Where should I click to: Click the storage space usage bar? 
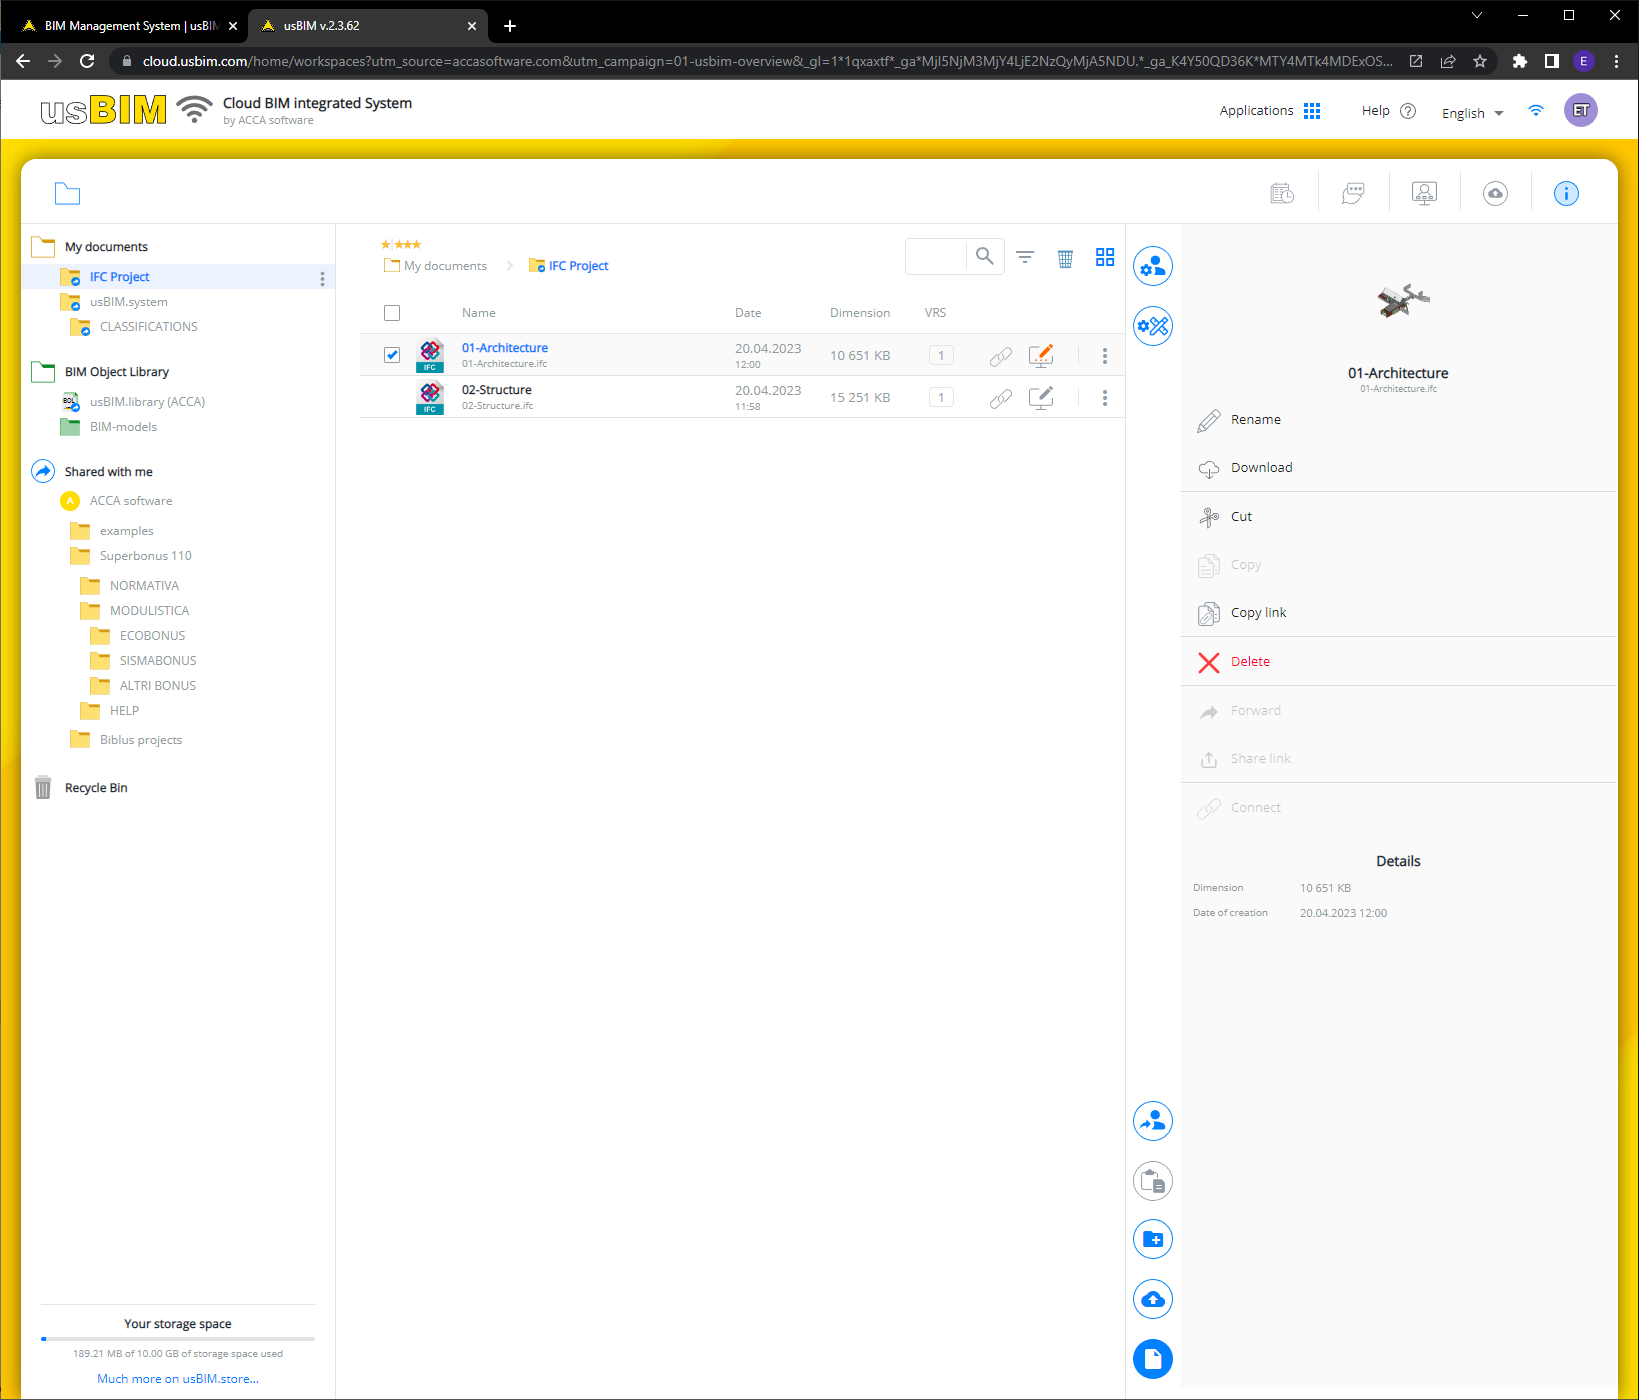178,1338
